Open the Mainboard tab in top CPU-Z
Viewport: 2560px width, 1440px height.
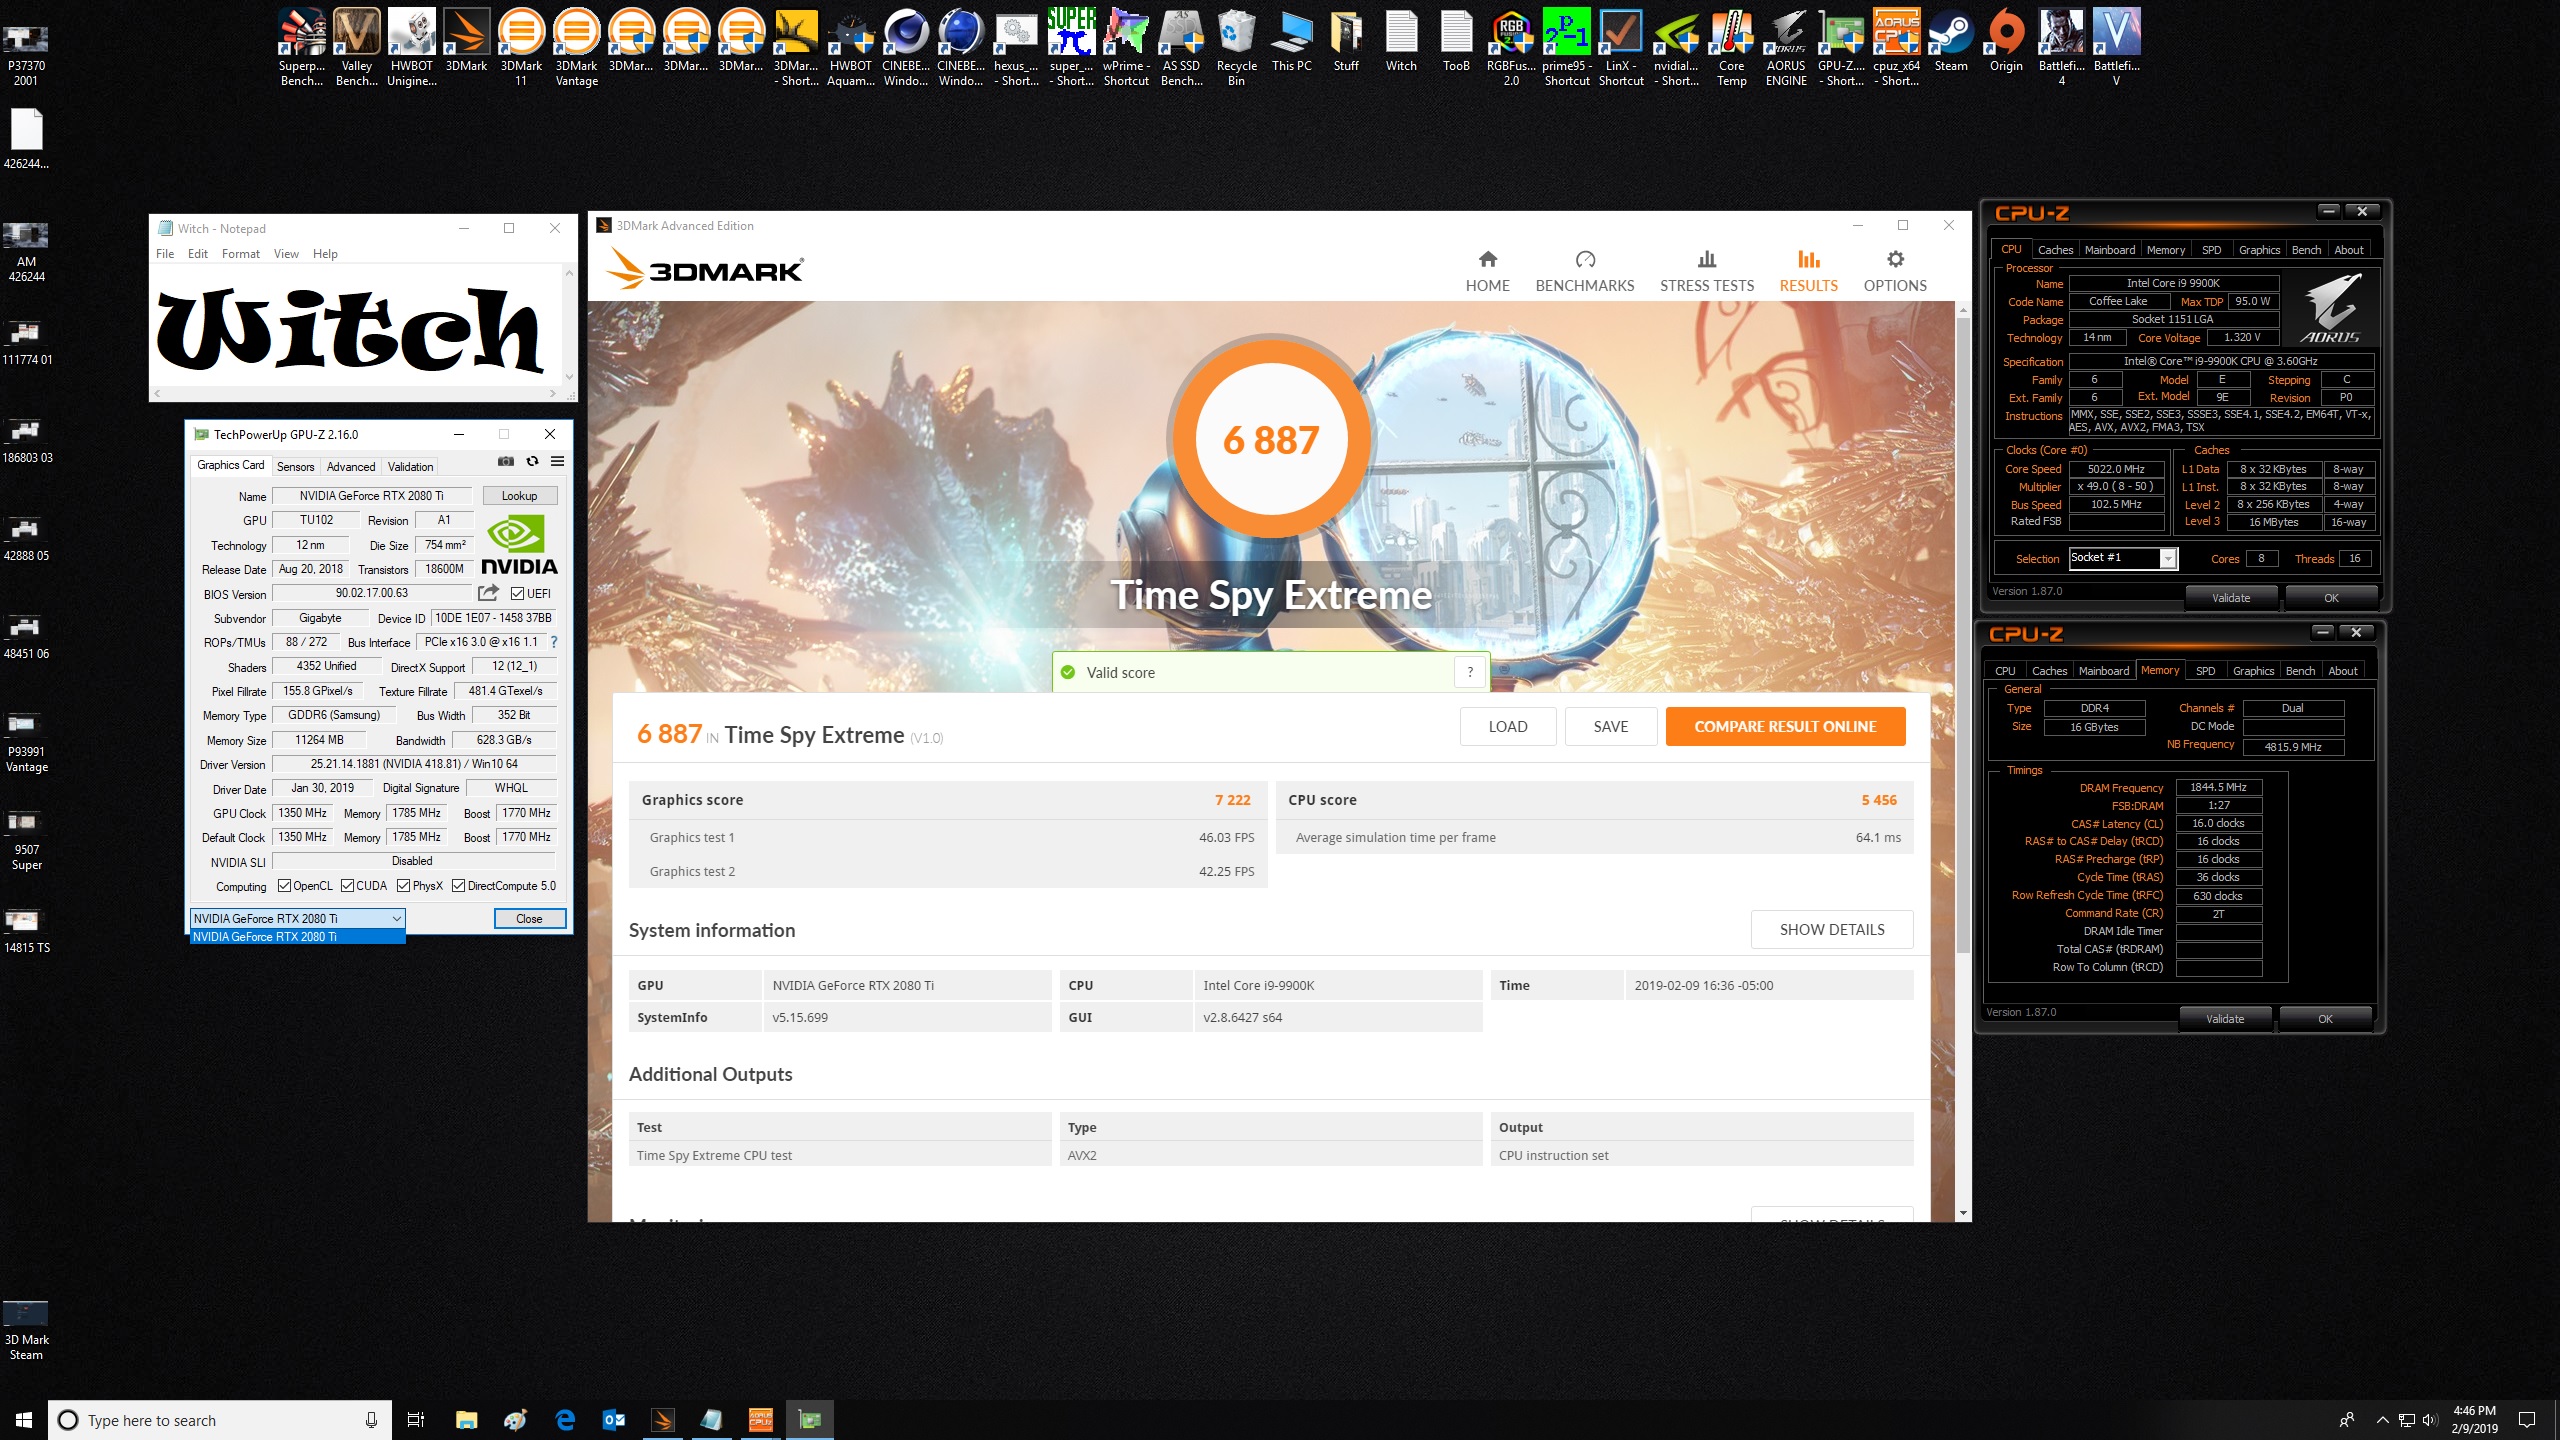pyautogui.click(x=2109, y=250)
